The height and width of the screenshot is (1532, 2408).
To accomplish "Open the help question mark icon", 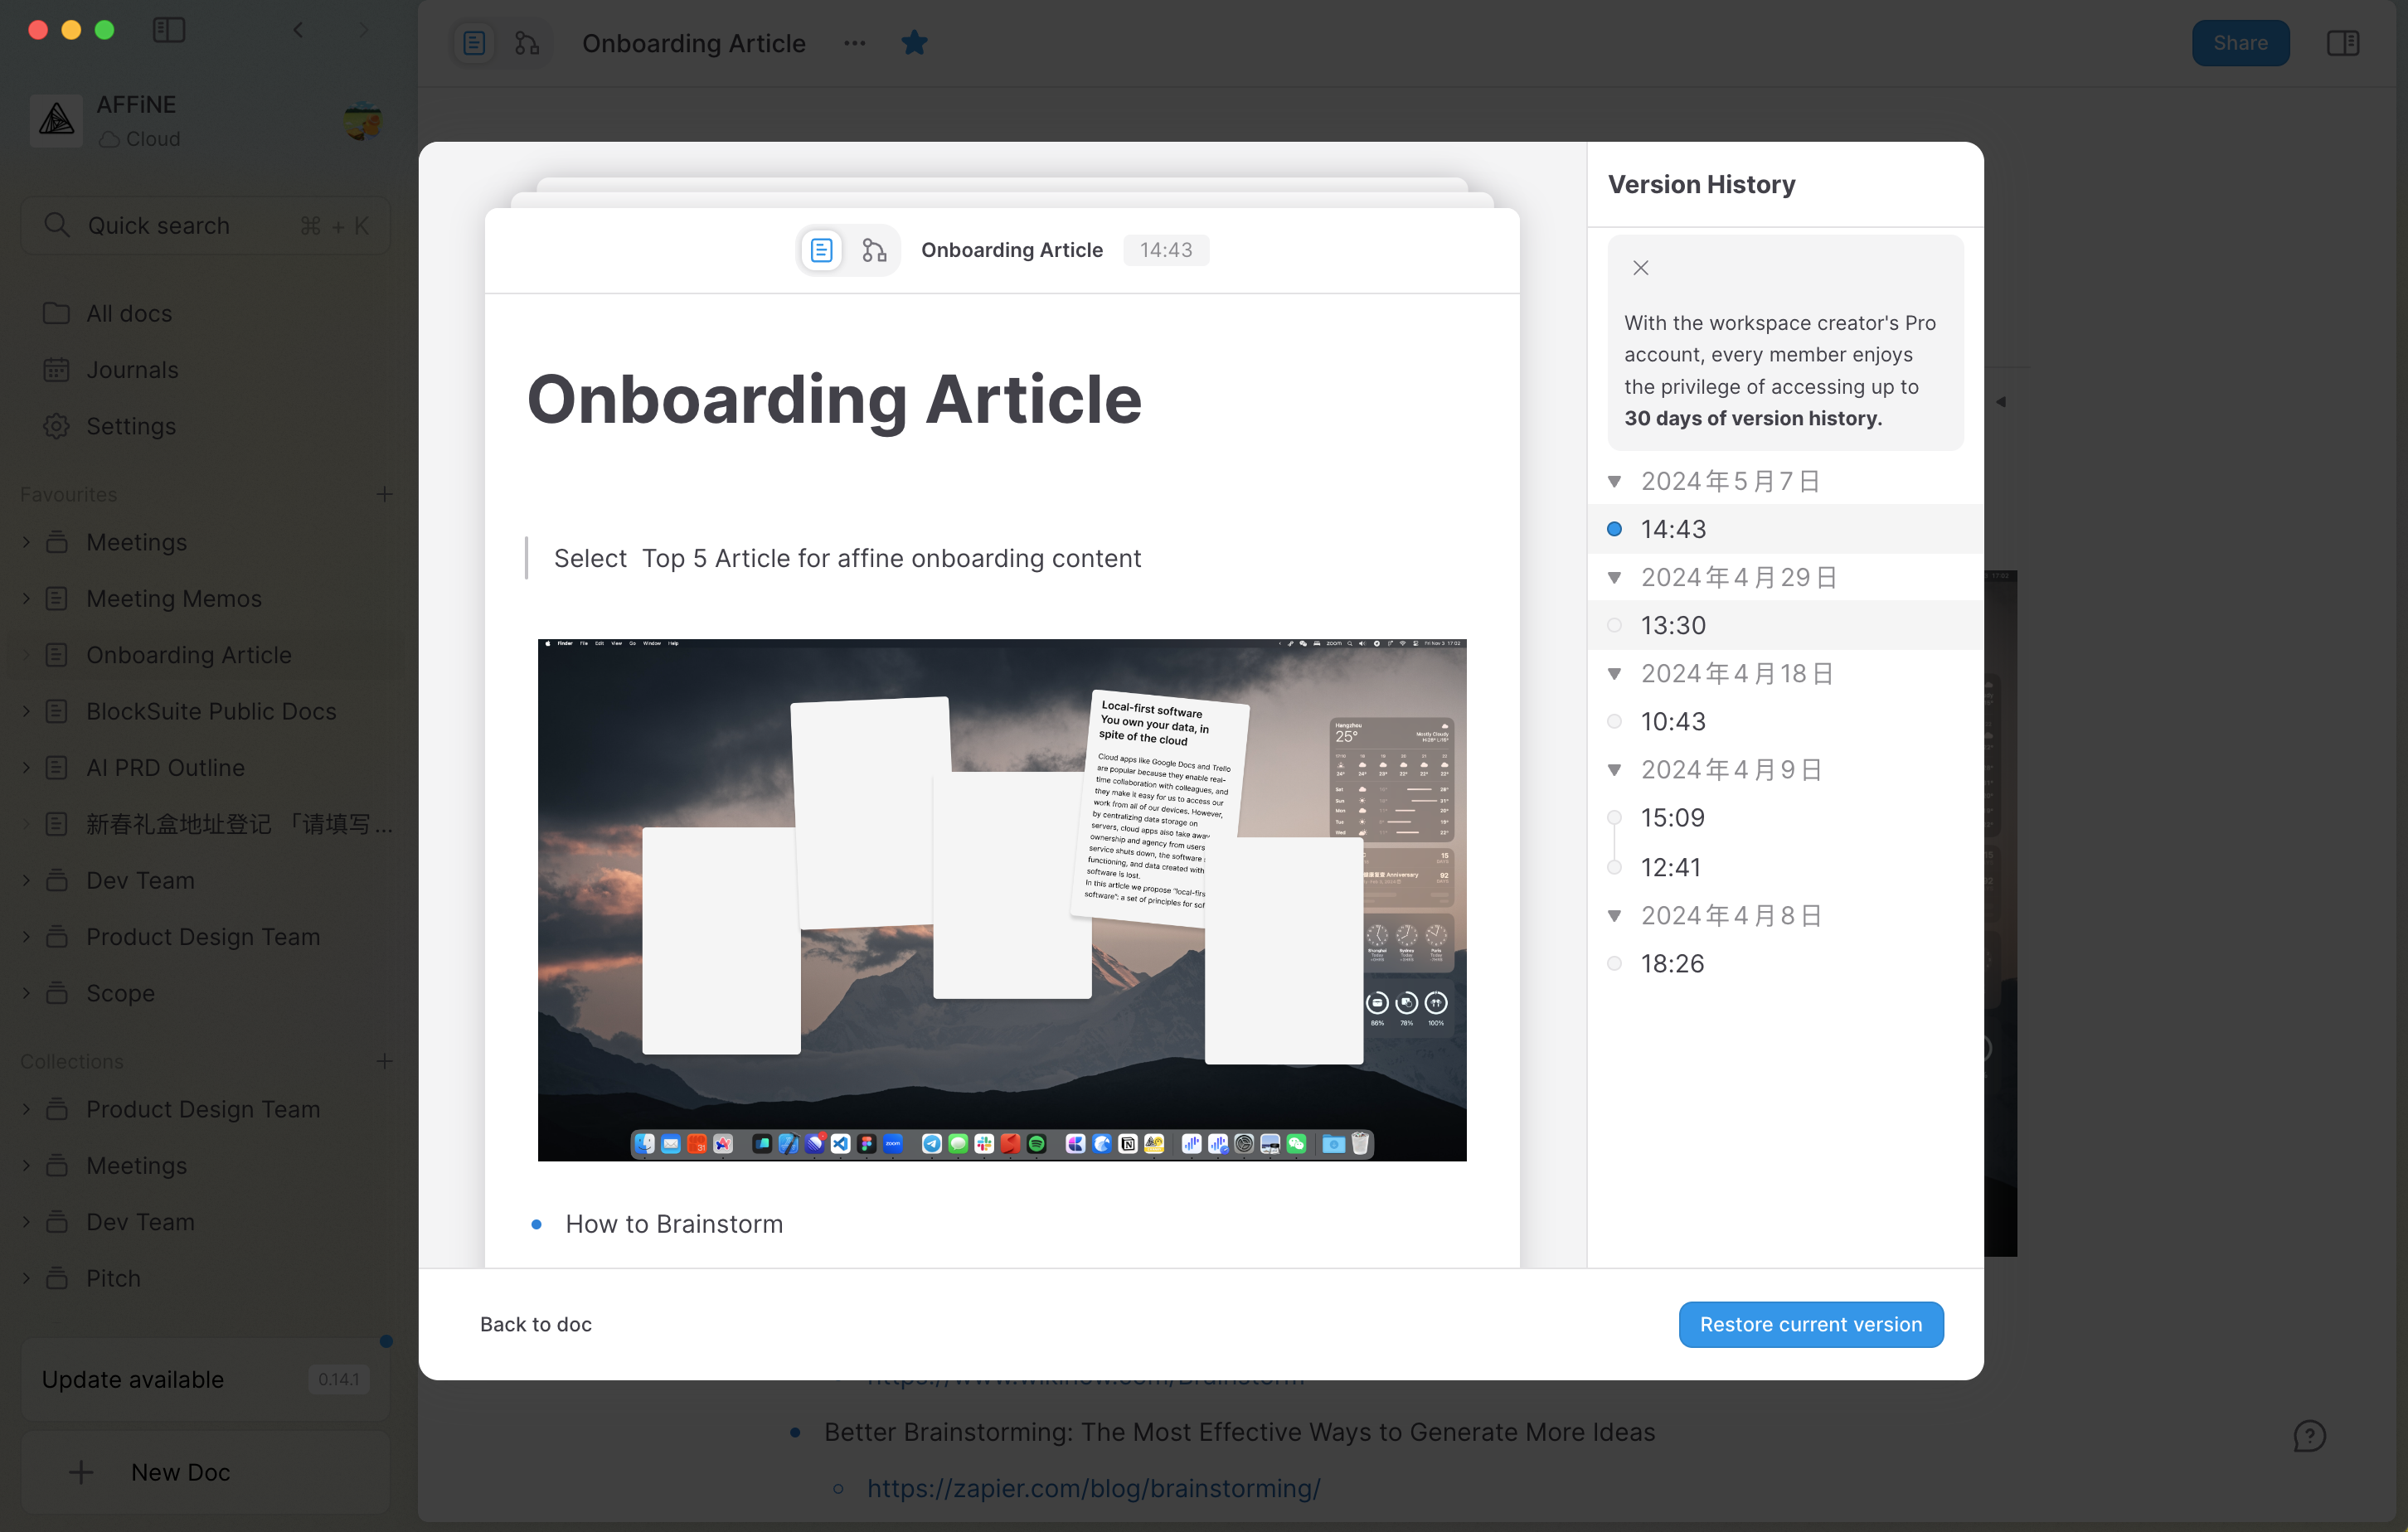I will (2309, 1435).
